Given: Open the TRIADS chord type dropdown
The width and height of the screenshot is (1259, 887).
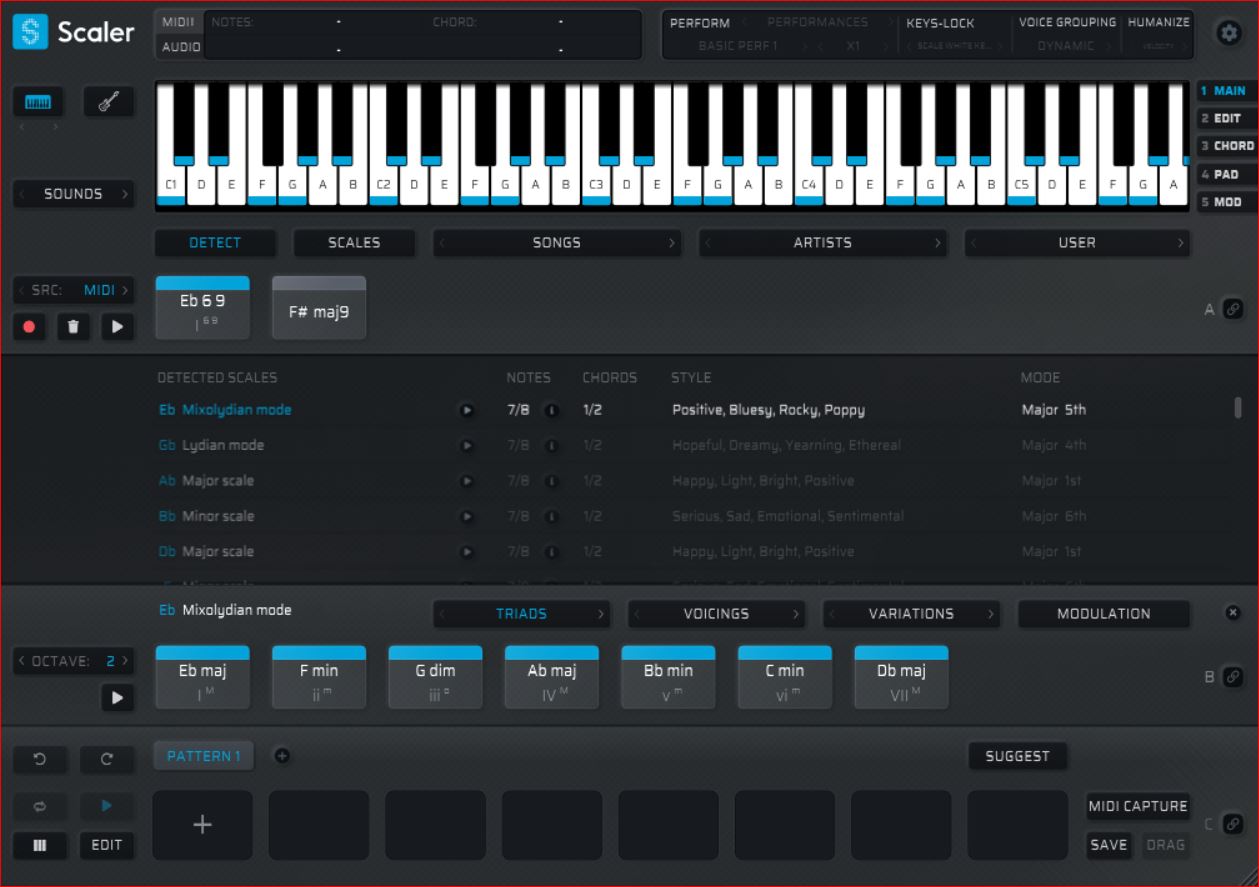Looking at the screenshot, I should click(x=521, y=614).
